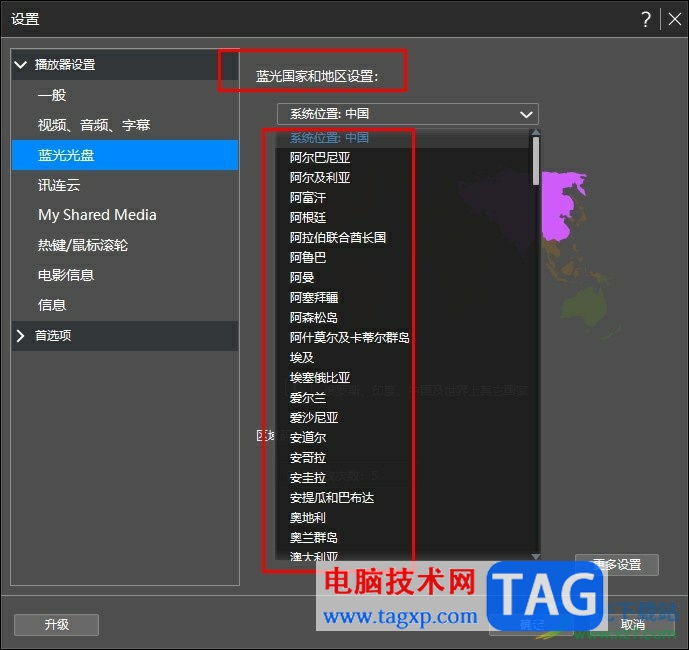Toggle the 系统位置: 中国 region dropdown

click(407, 114)
